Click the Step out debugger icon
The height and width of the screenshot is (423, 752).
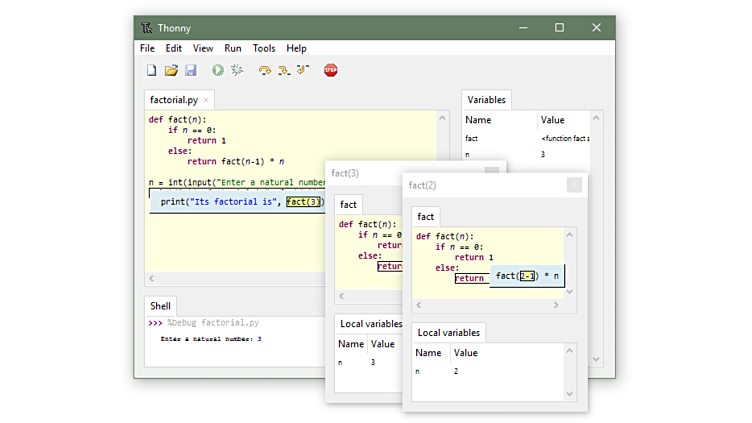coord(302,71)
